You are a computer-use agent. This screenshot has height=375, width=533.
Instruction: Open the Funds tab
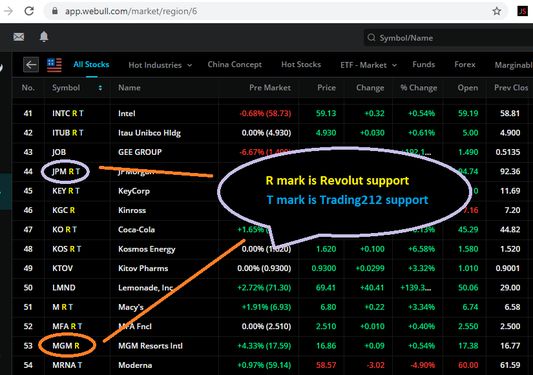pos(424,65)
